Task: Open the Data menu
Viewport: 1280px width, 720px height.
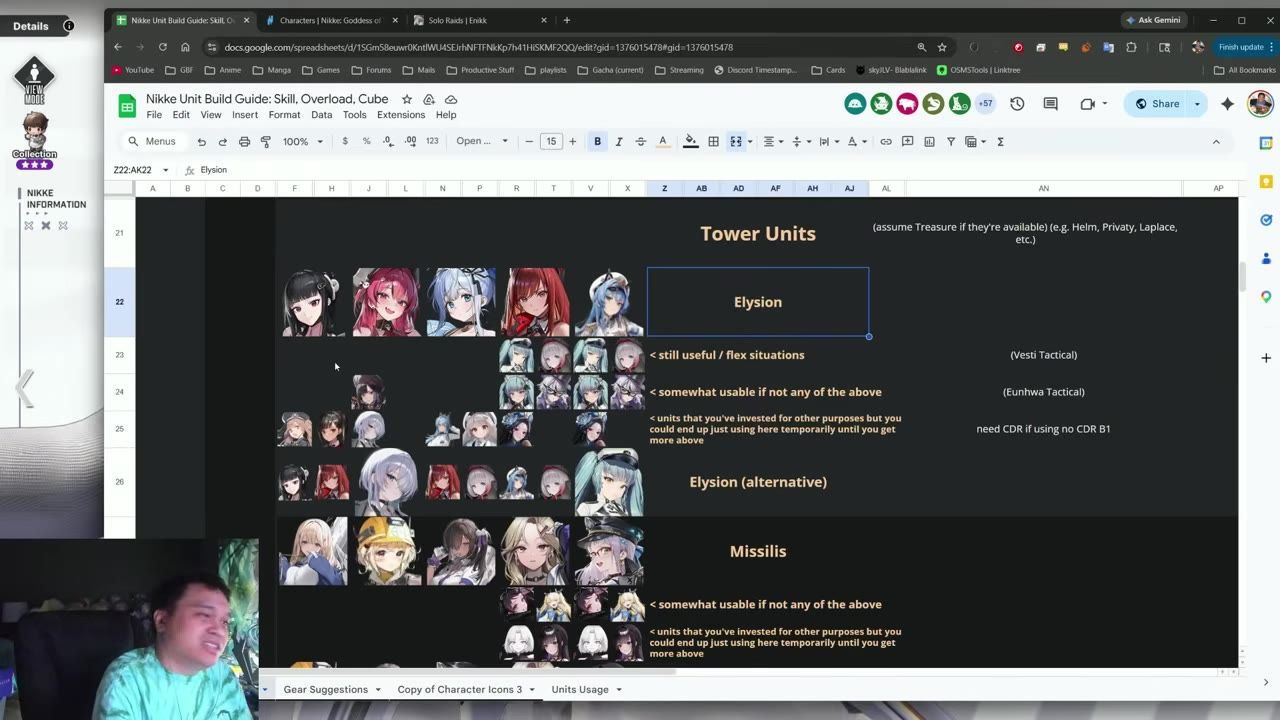Action: tap(321, 115)
